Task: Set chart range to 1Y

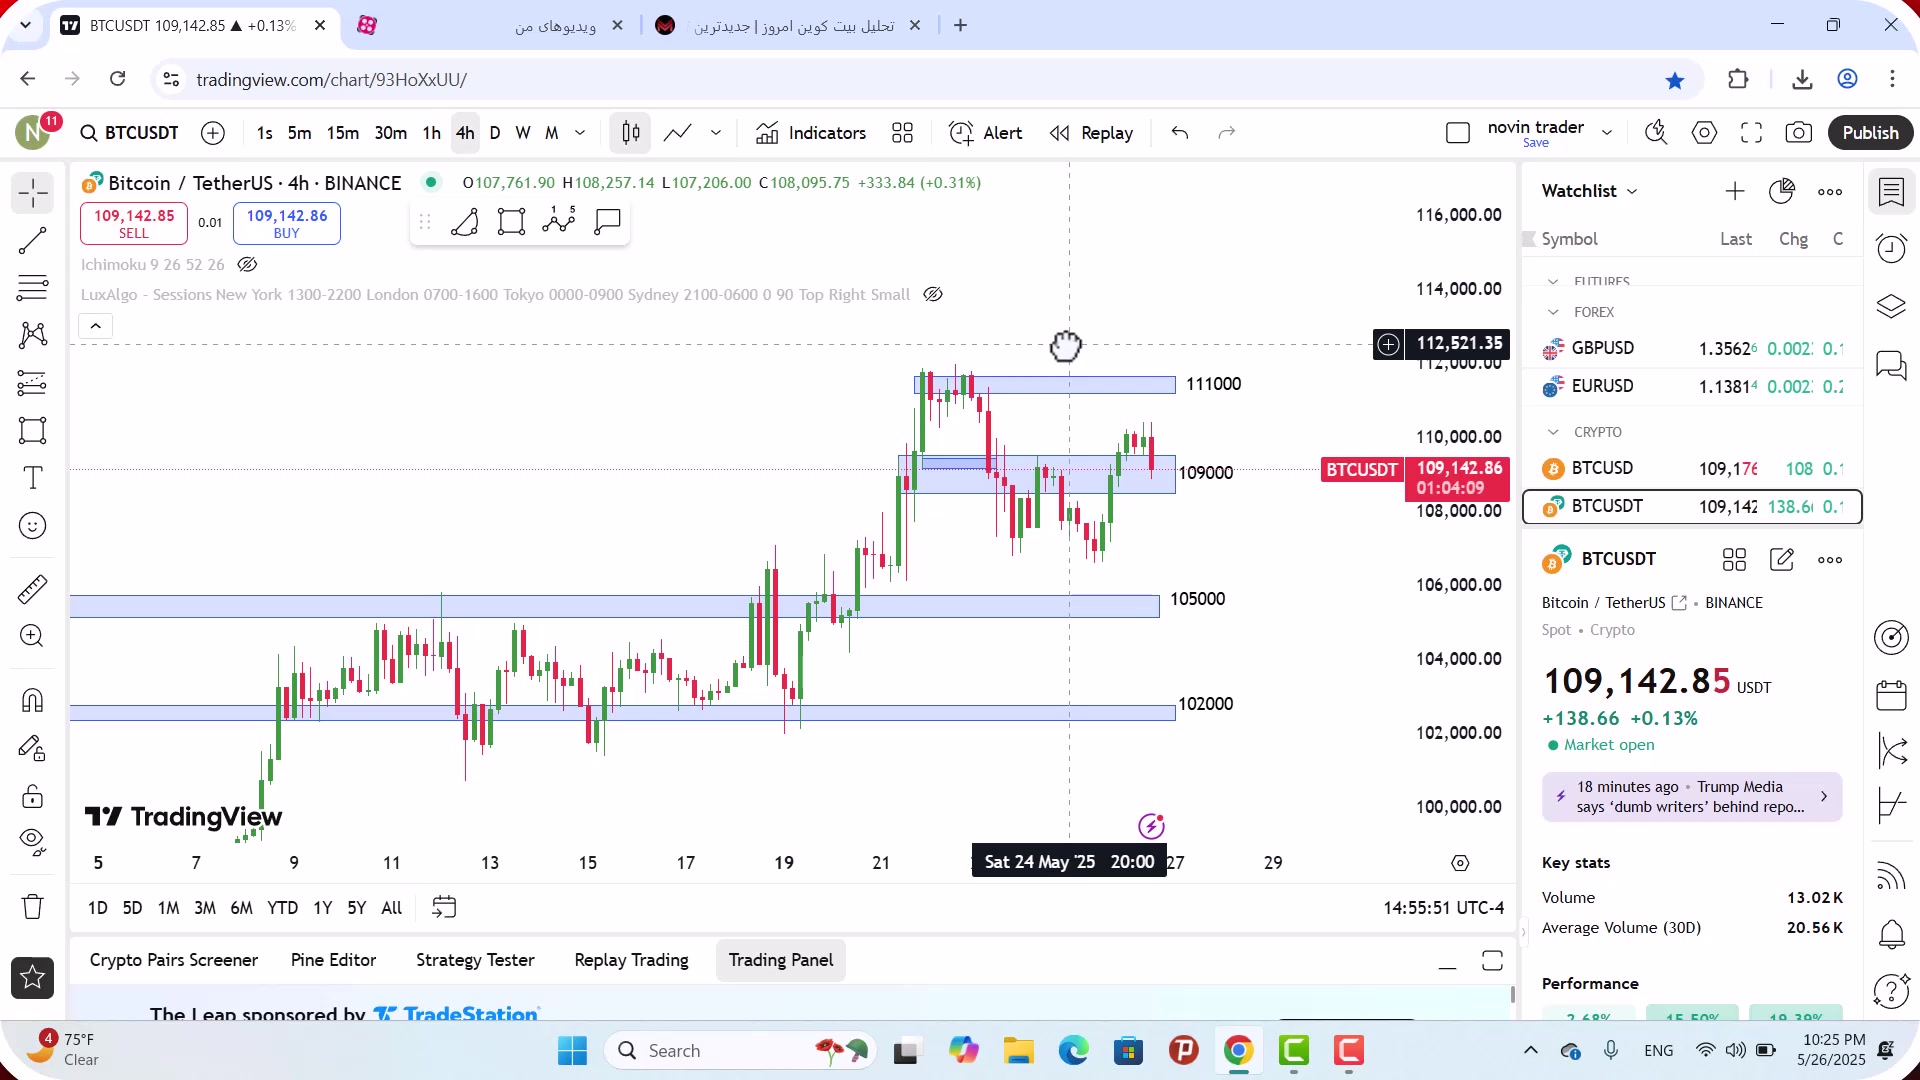Action: (x=322, y=908)
